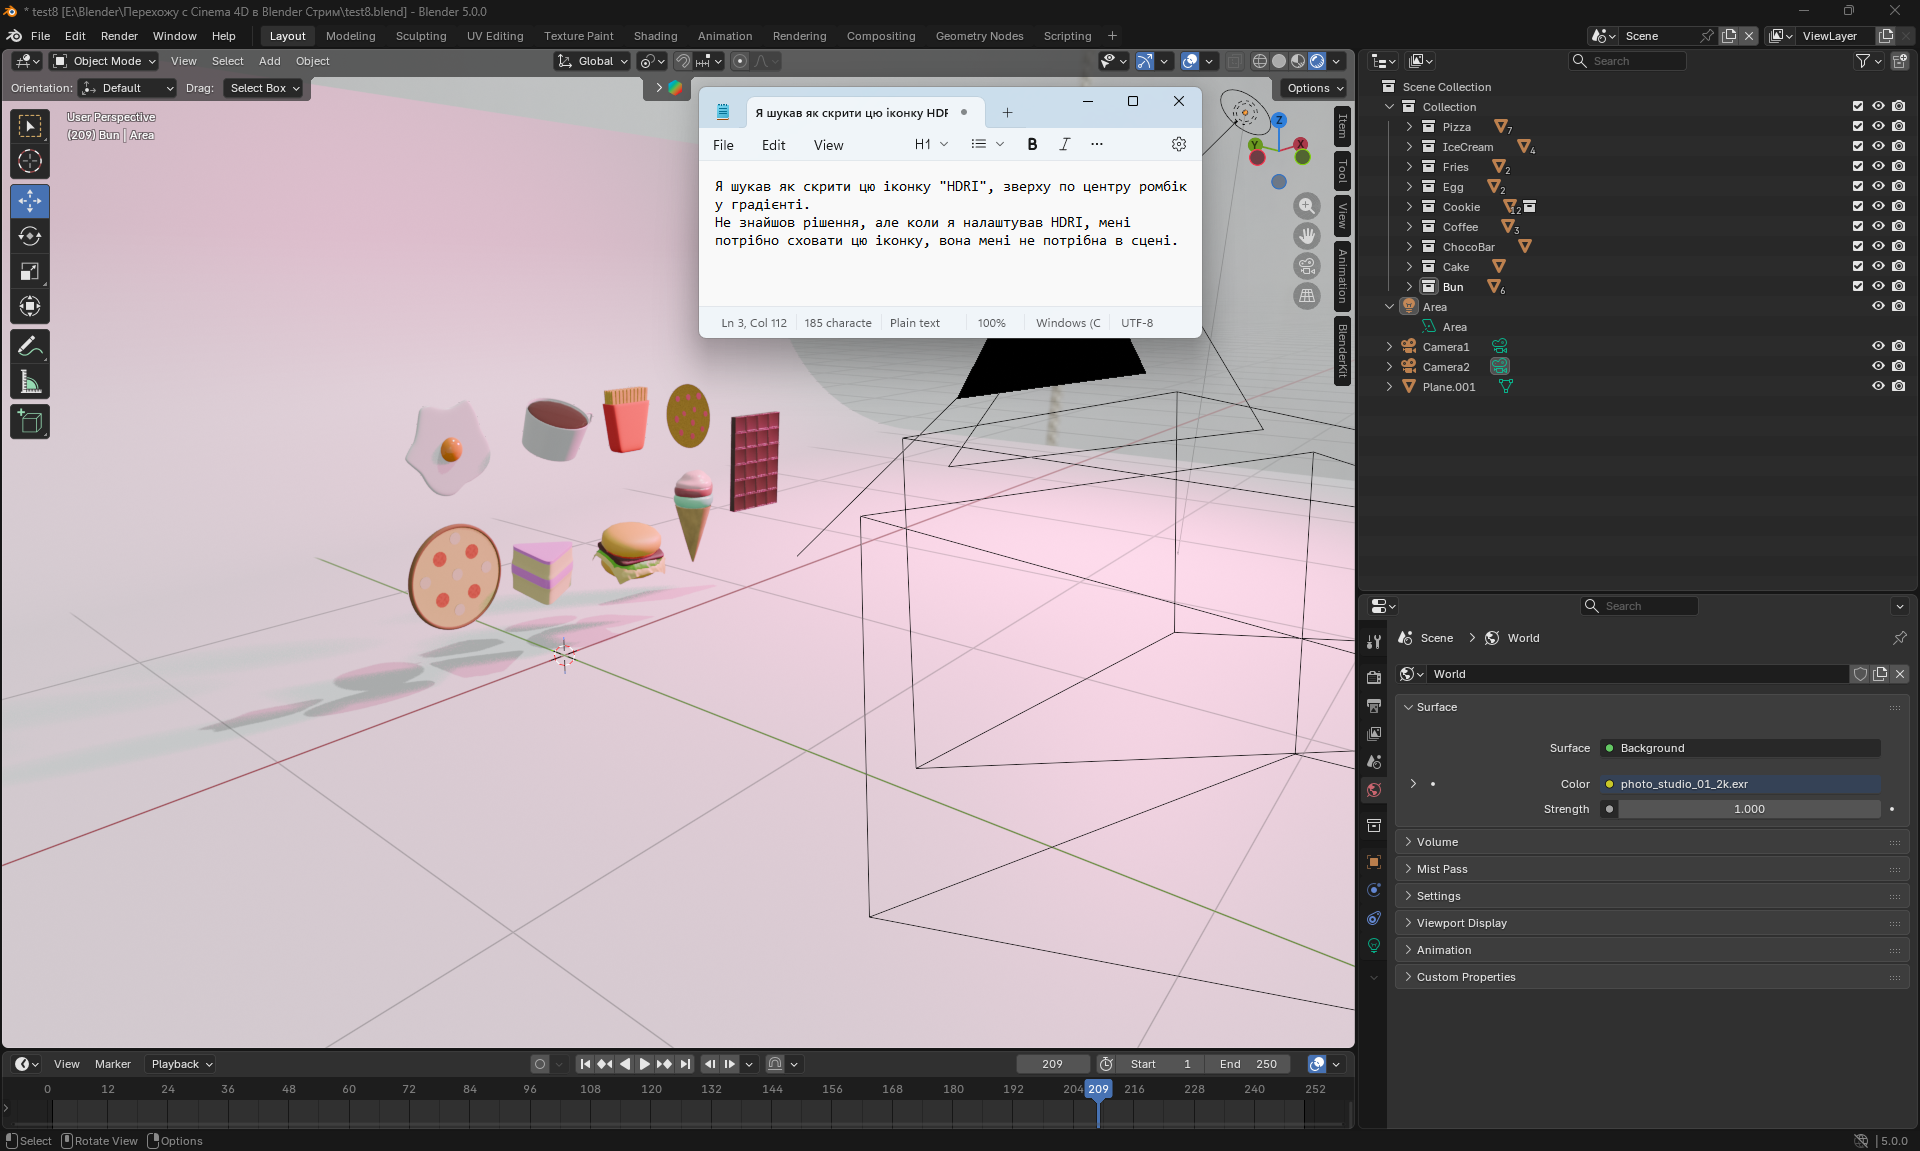Expand the ChocoBar collection tree
Image resolution: width=1920 pixels, height=1151 pixels.
pyautogui.click(x=1409, y=247)
